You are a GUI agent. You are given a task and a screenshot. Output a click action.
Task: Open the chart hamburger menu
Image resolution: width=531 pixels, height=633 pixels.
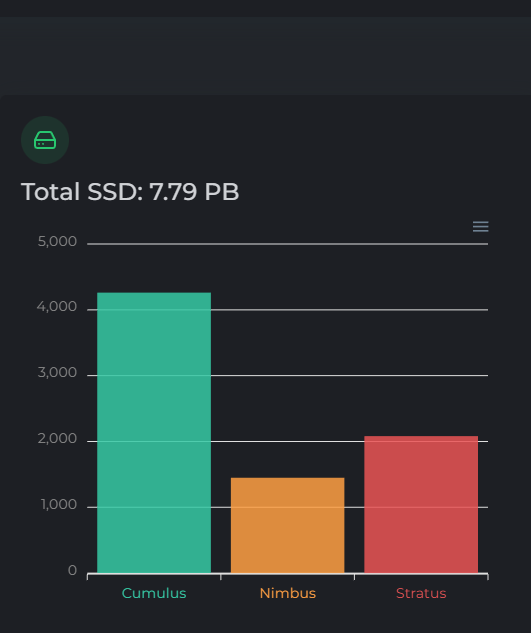[x=481, y=226]
